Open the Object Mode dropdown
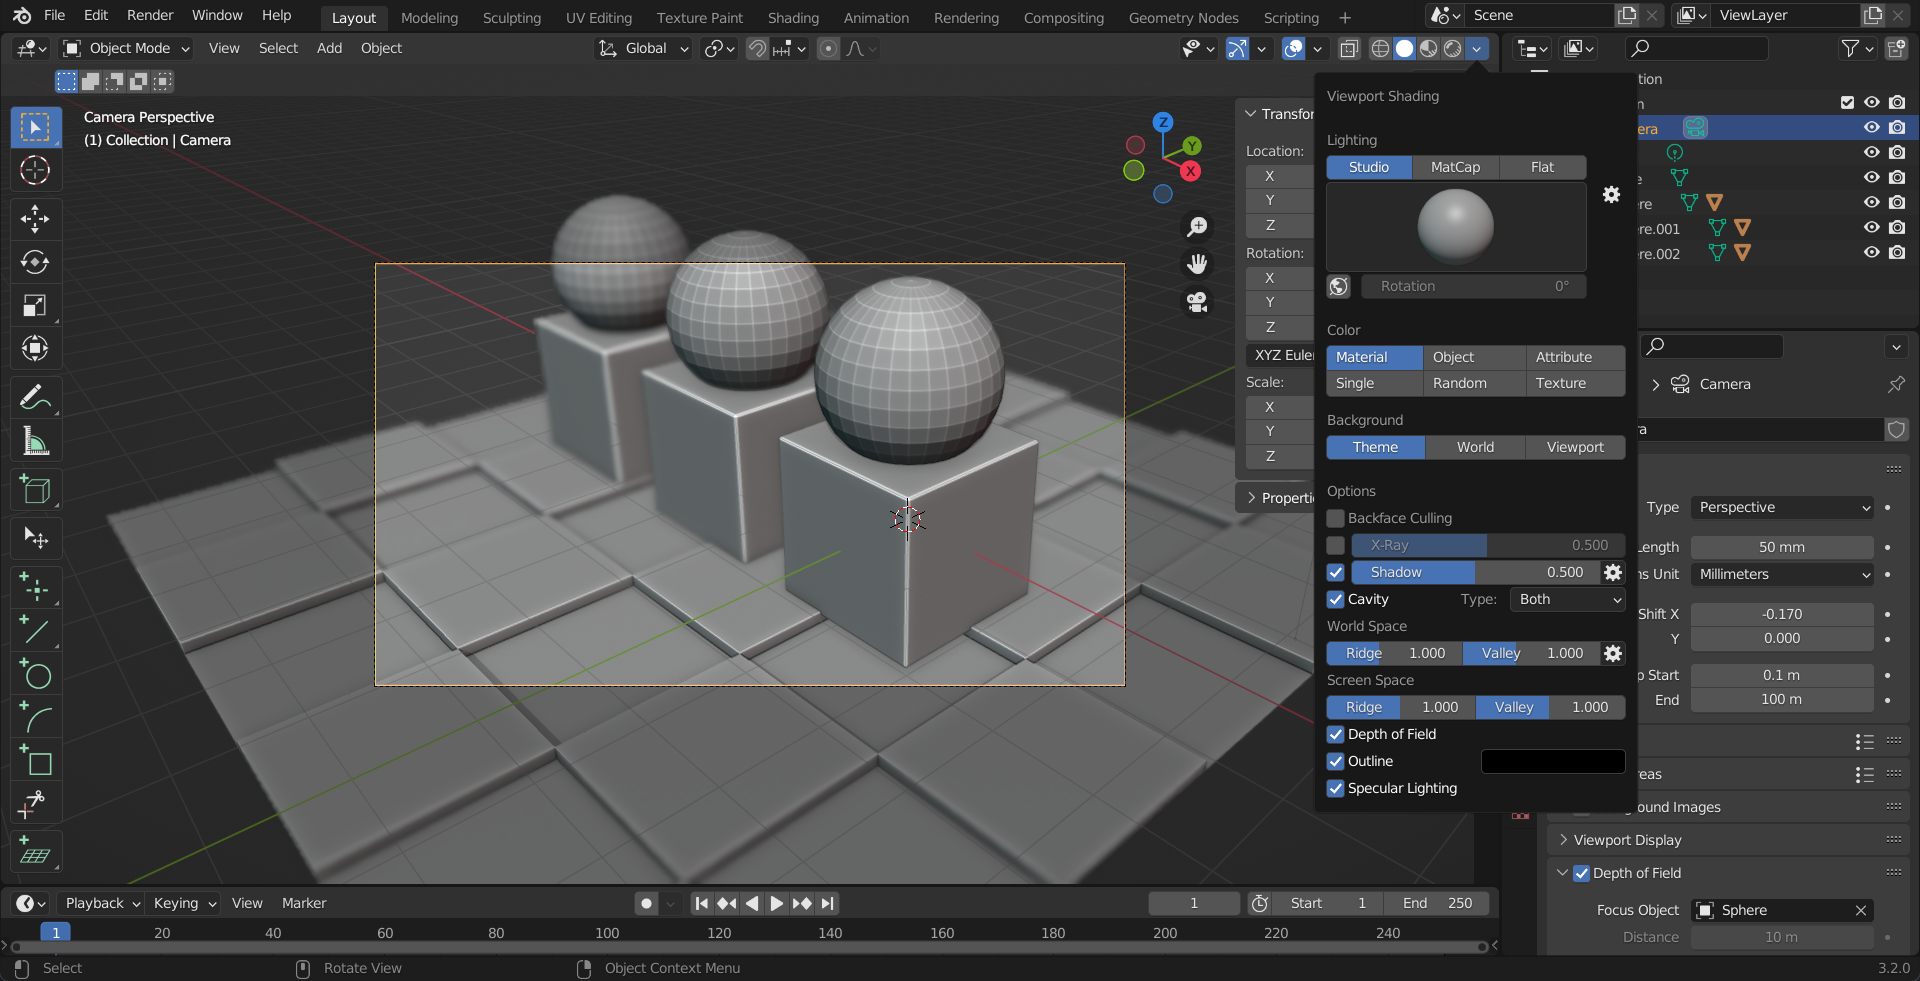This screenshot has height=981, width=1920. (x=125, y=49)
